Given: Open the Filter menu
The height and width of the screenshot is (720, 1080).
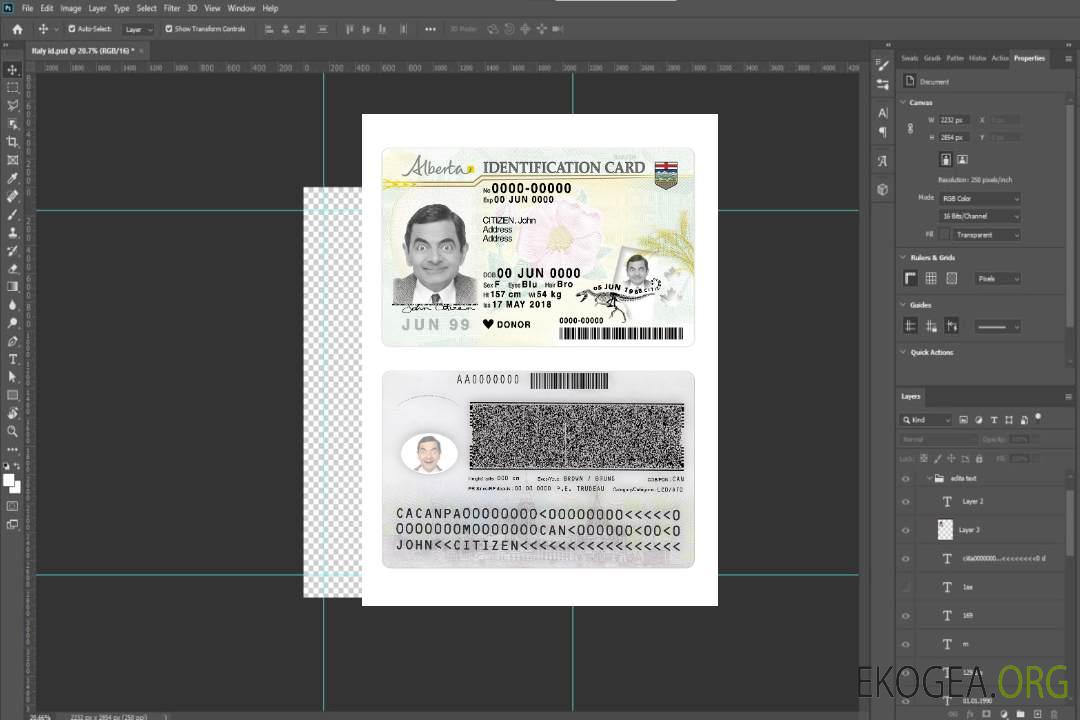Looking at the screenshot, I should pos(172,8).
